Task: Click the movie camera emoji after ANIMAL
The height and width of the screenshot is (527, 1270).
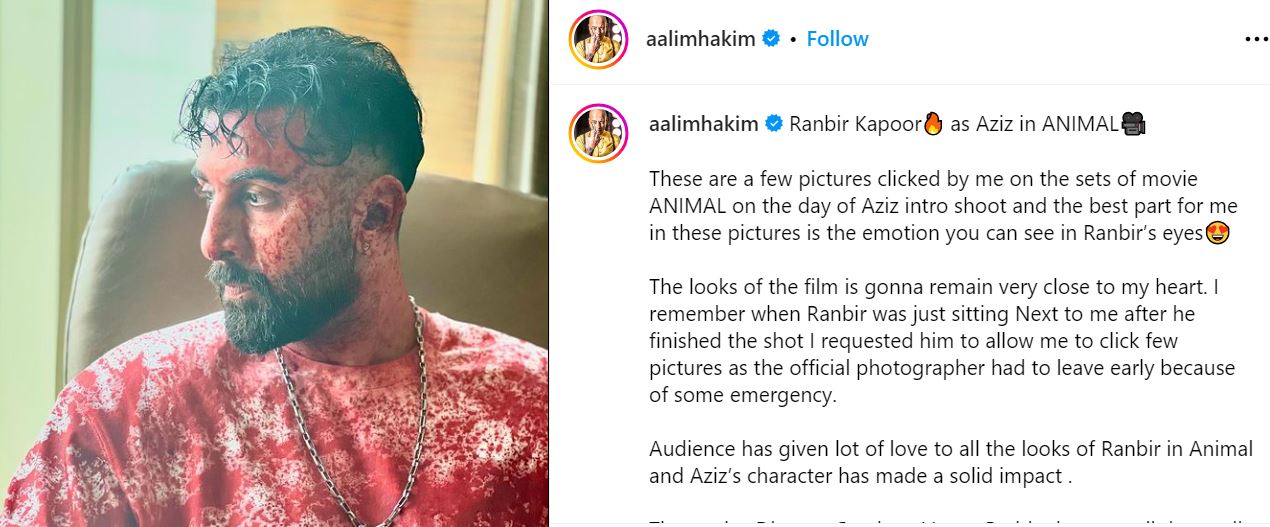Action: [1133, 124]
